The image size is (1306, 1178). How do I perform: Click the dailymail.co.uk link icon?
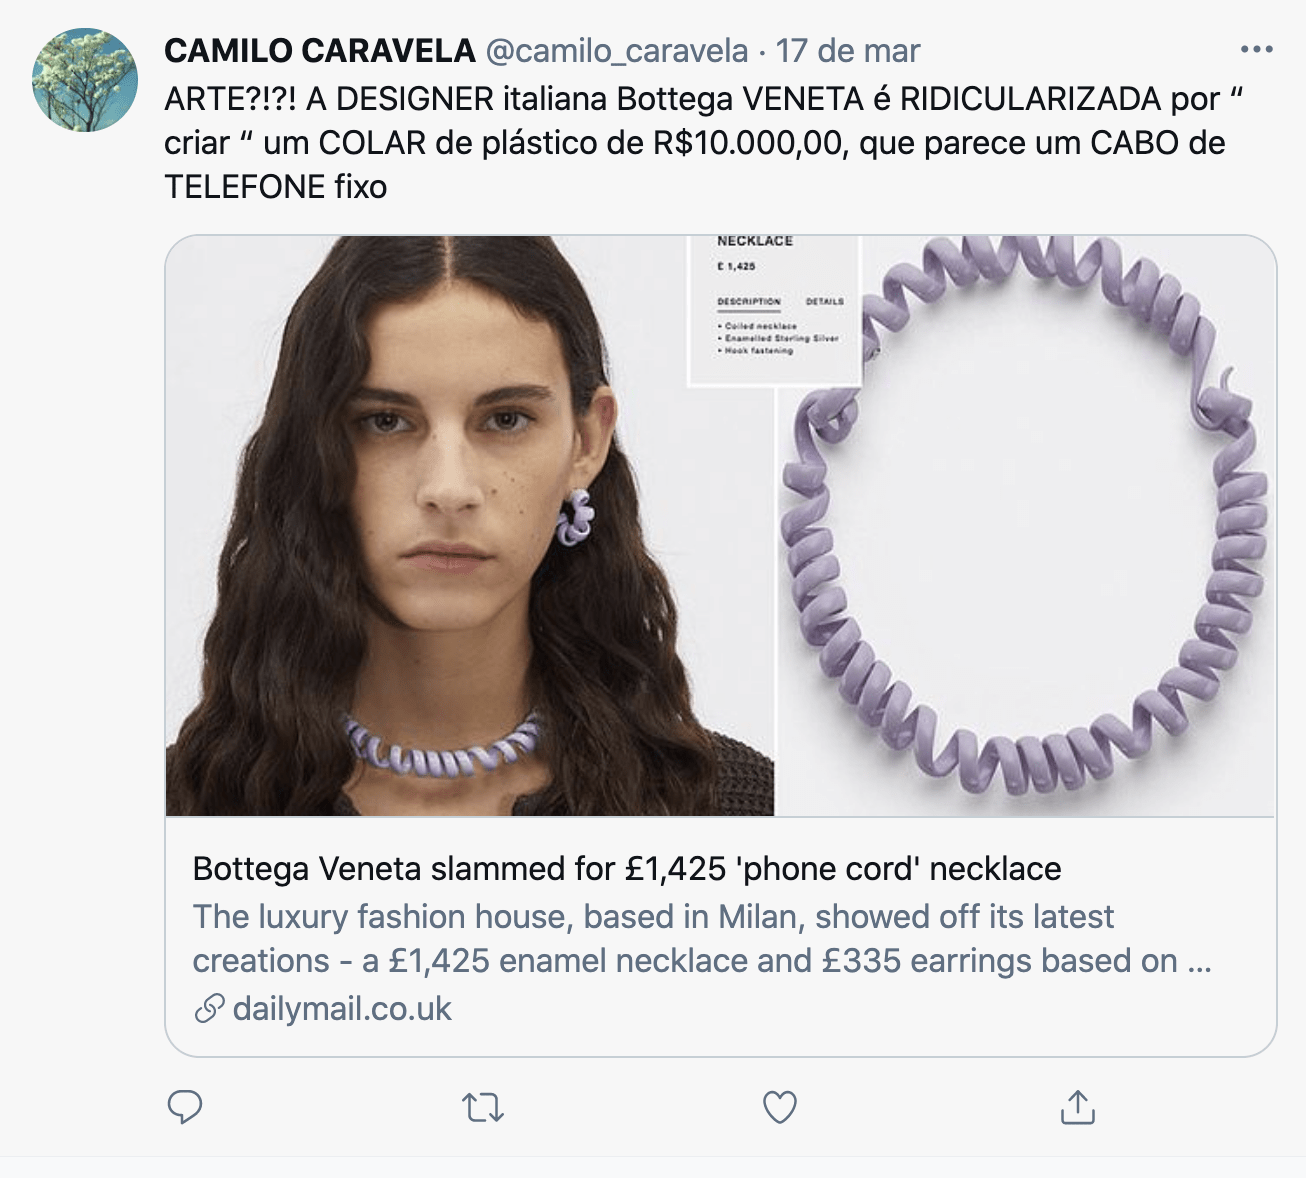pyautogui.click(x=209, y=1009)
